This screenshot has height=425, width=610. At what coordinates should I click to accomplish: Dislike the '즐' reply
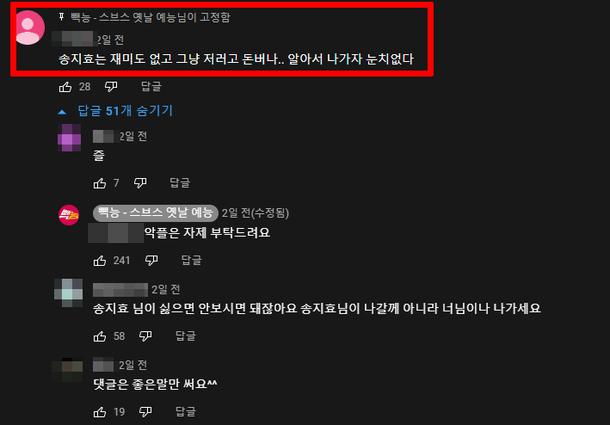coord(140,183)
